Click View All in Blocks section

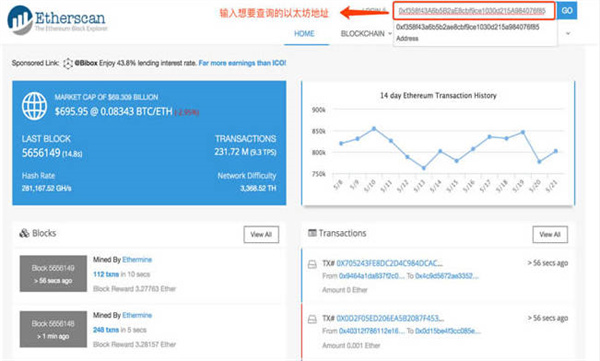[261, 235]
